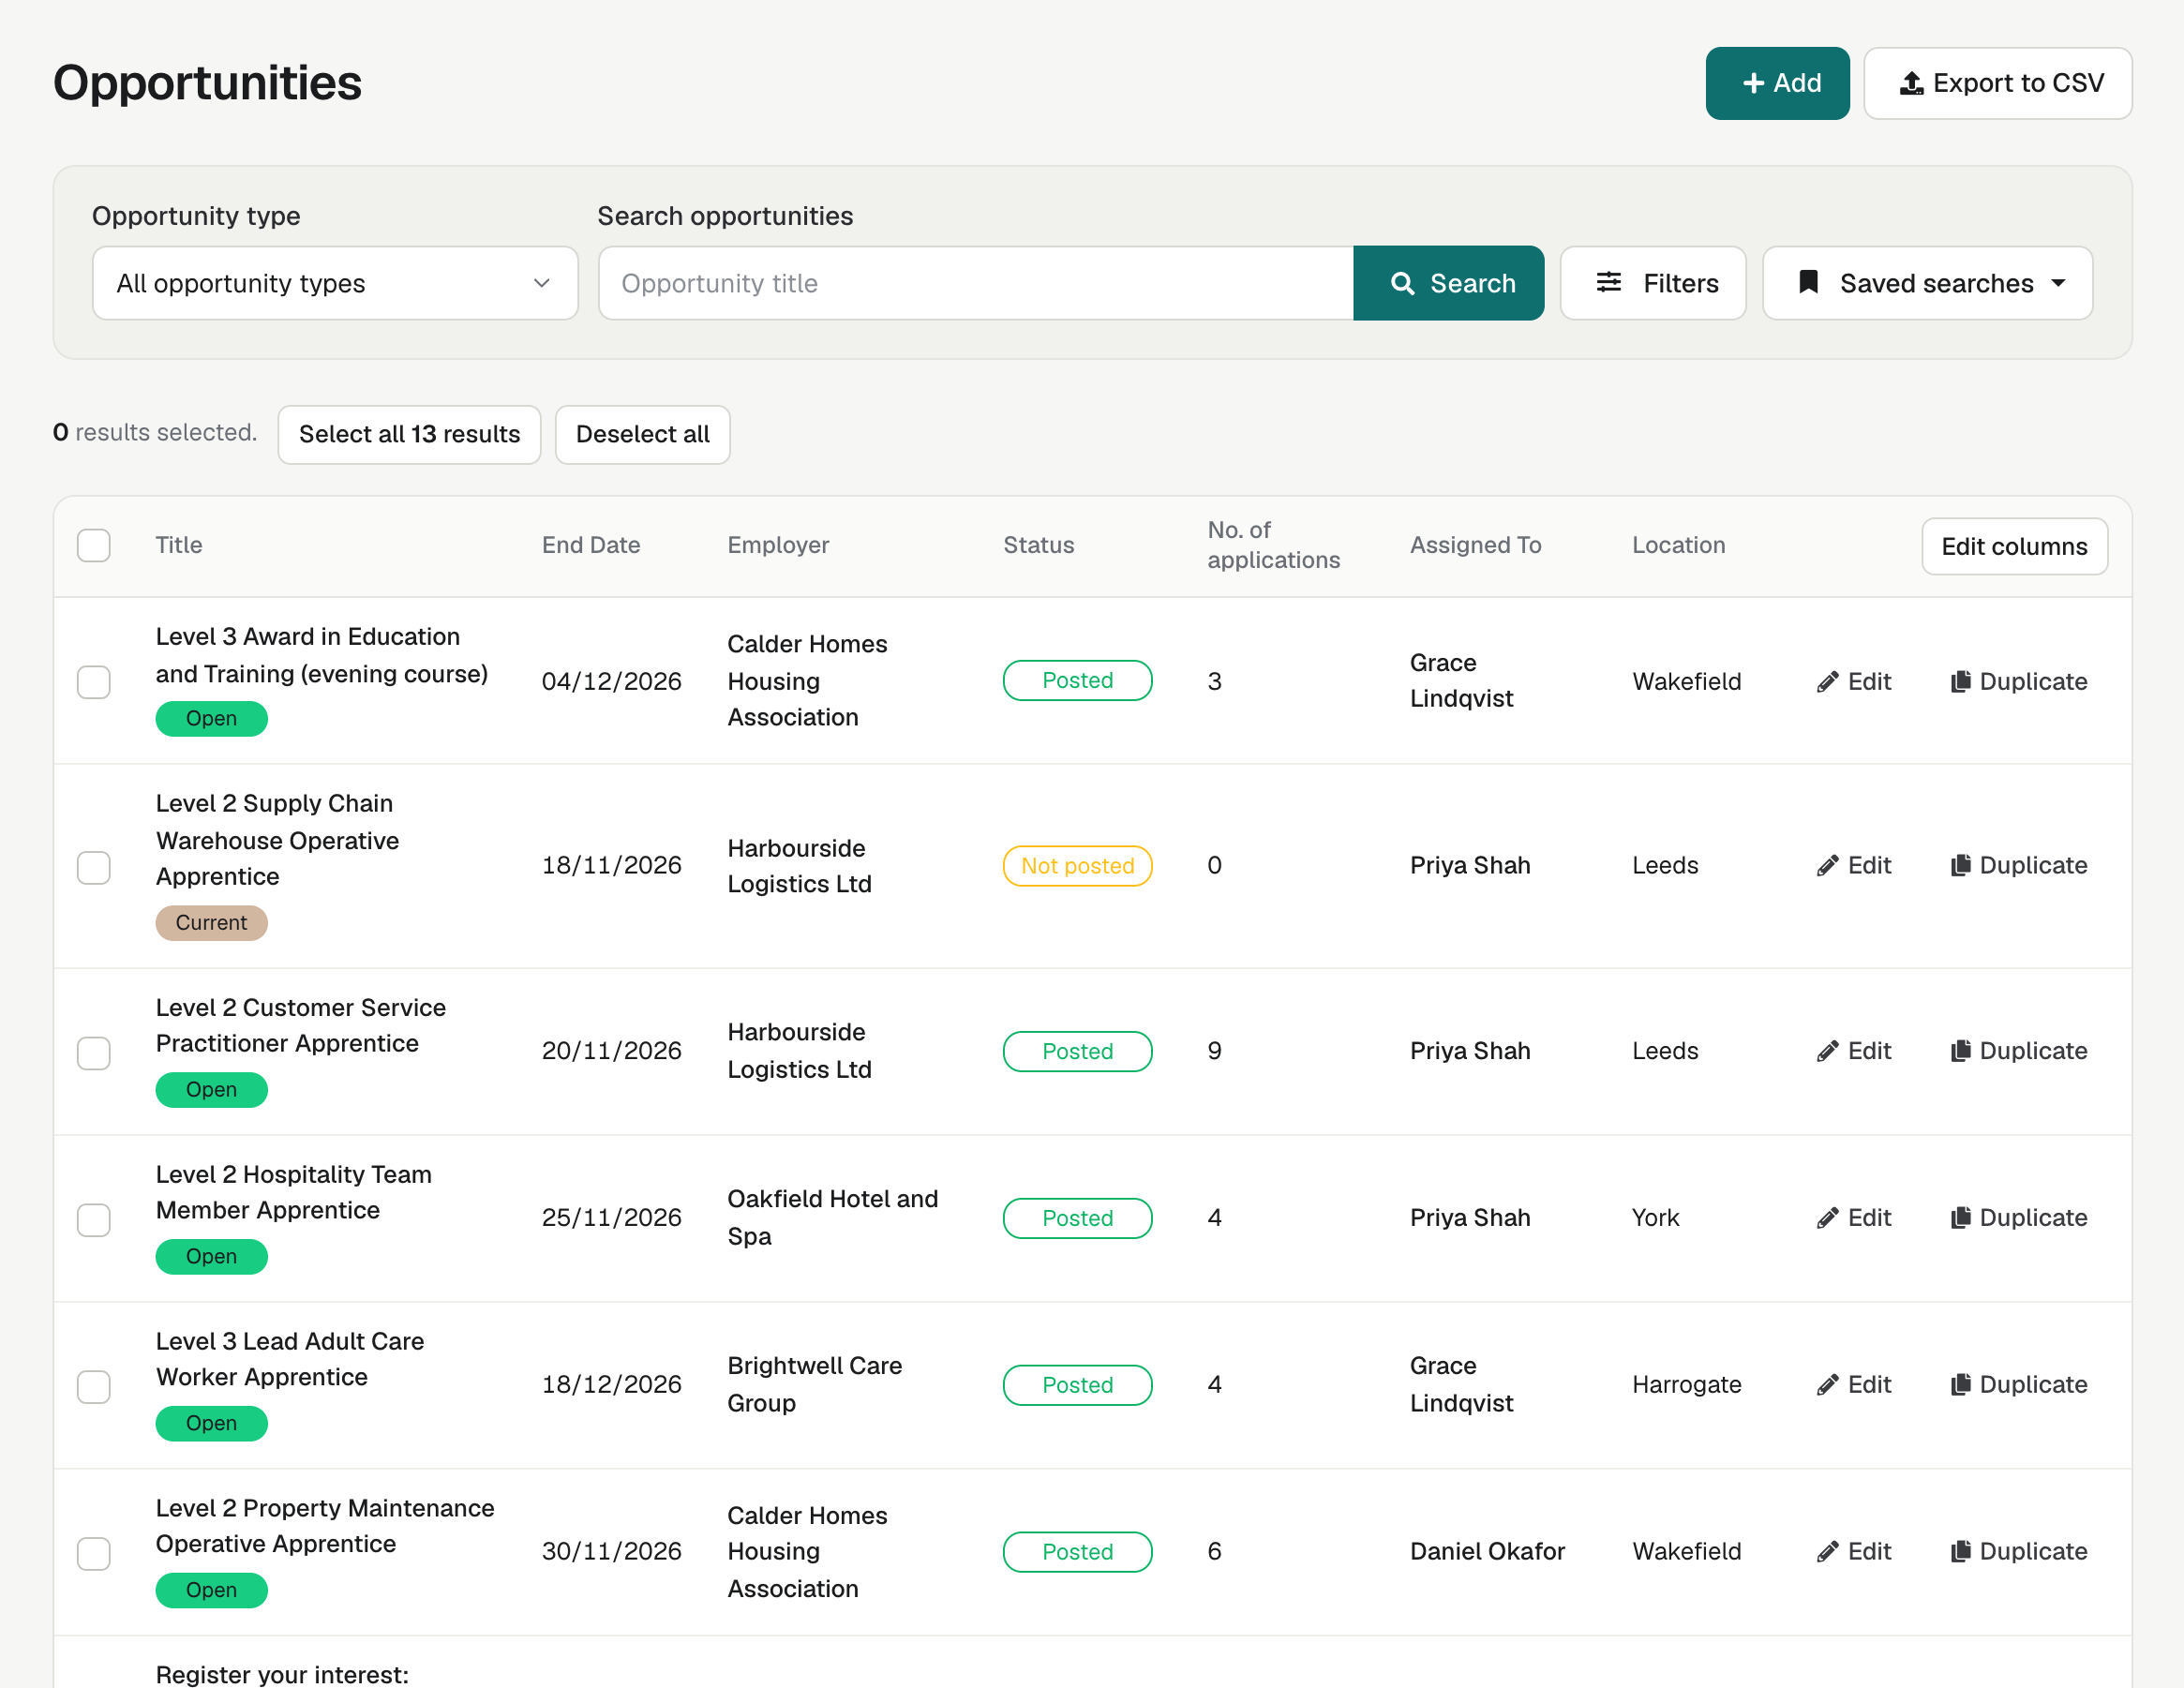Click the Level 3 Lead Adult Care Worker Apprentice title

point(290,1360)
